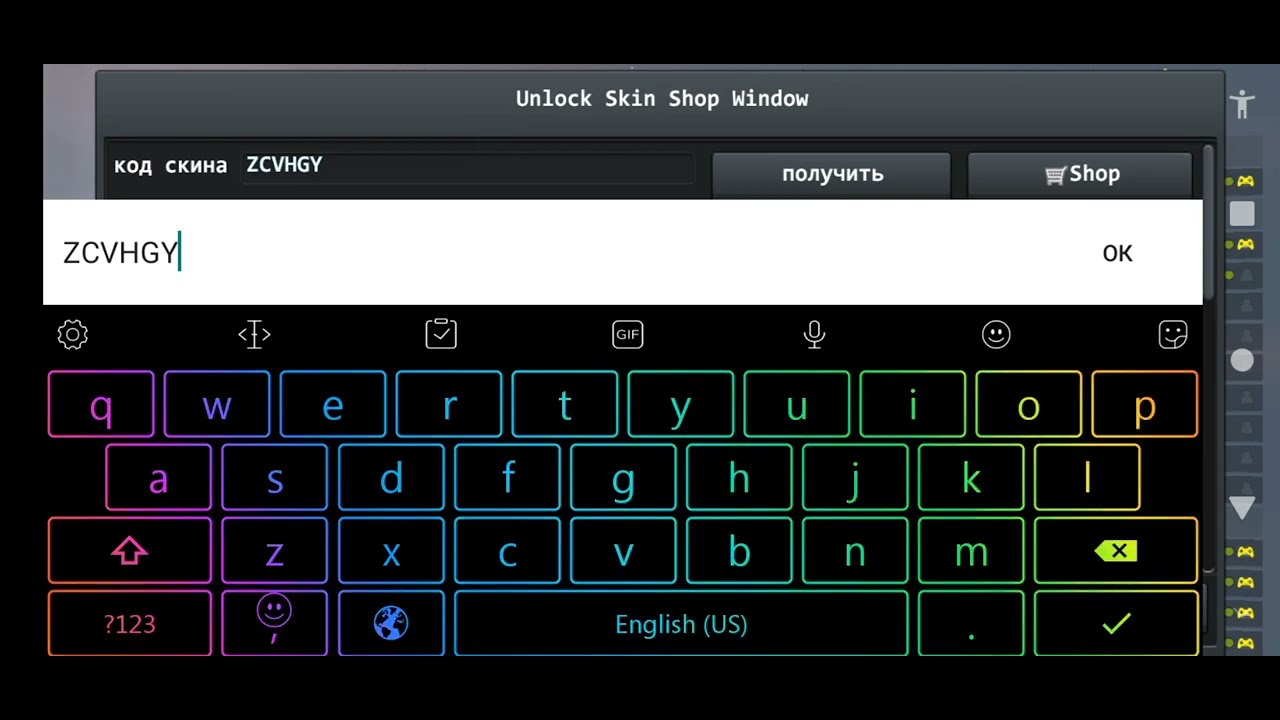Open keyboard settings gear icon
Viewport: 1280px width, 720px height.
click(x=73, y=334)
